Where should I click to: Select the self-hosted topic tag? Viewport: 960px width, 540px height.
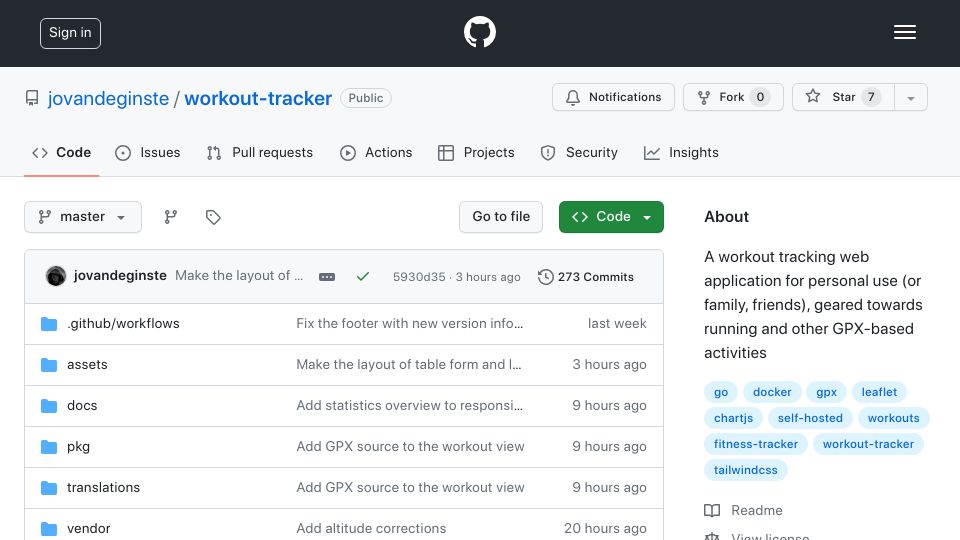coord(810,418)
